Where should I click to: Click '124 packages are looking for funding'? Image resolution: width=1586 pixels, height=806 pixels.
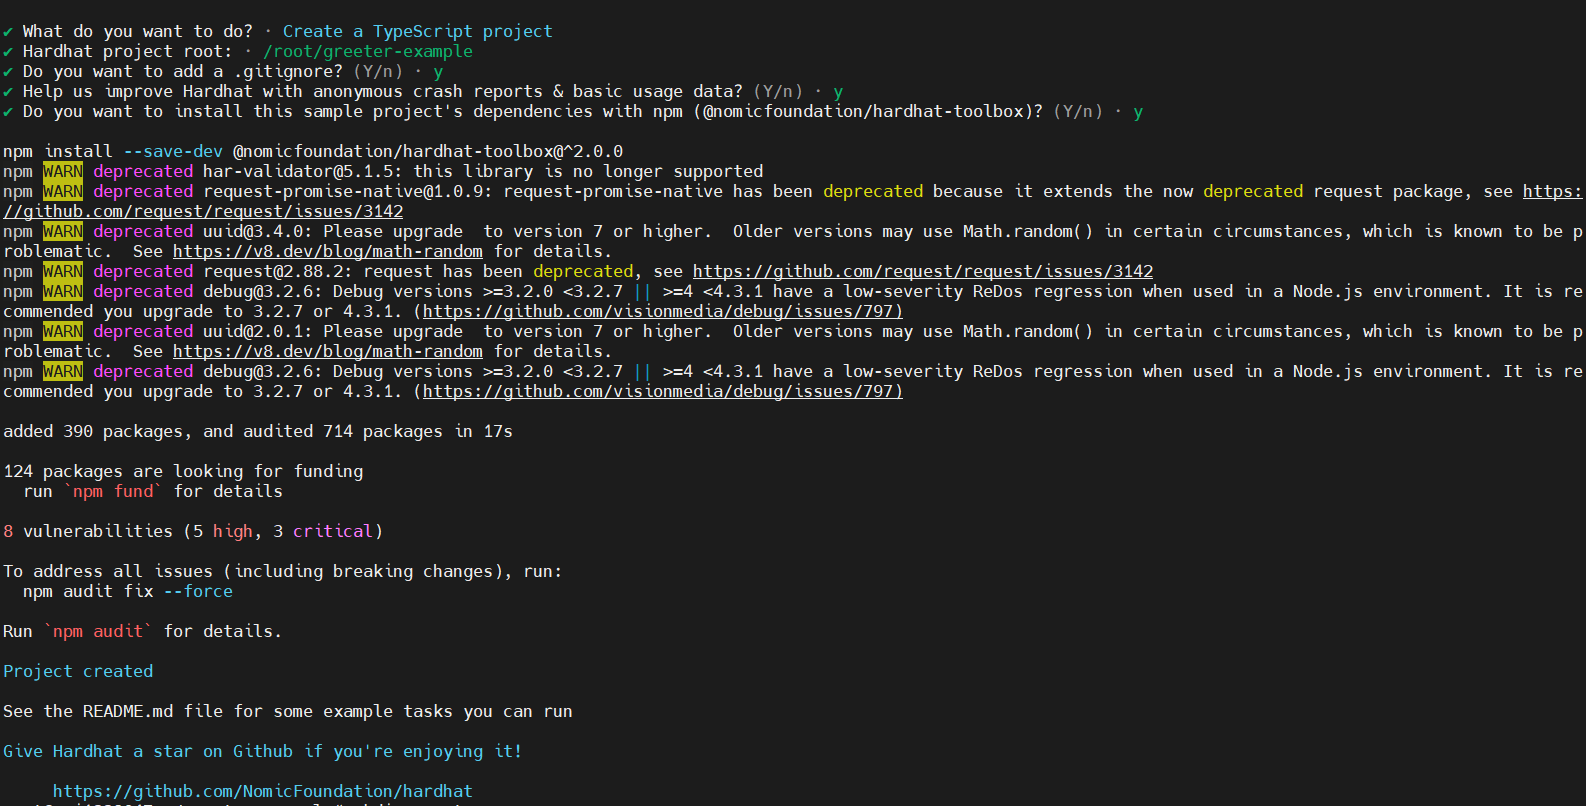click(x=183, y=471)
